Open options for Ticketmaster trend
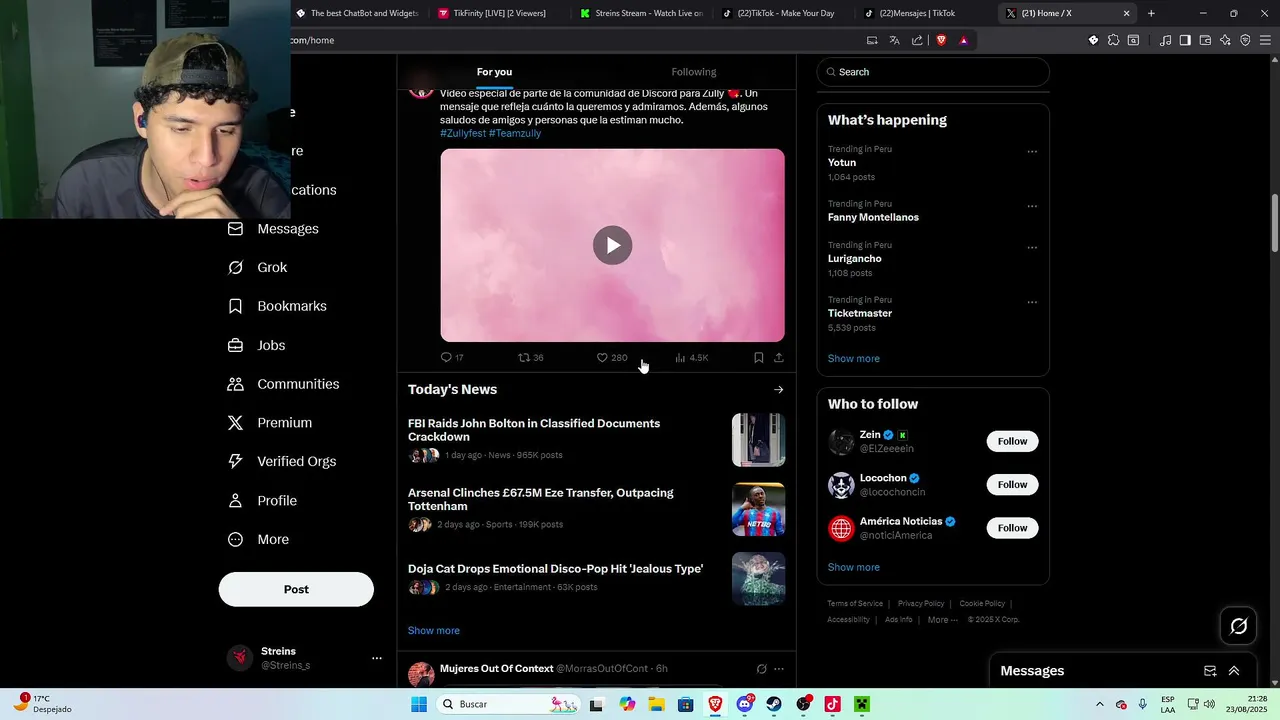The height and width of the screenshot is (720, 1280). click(1032, 303)
